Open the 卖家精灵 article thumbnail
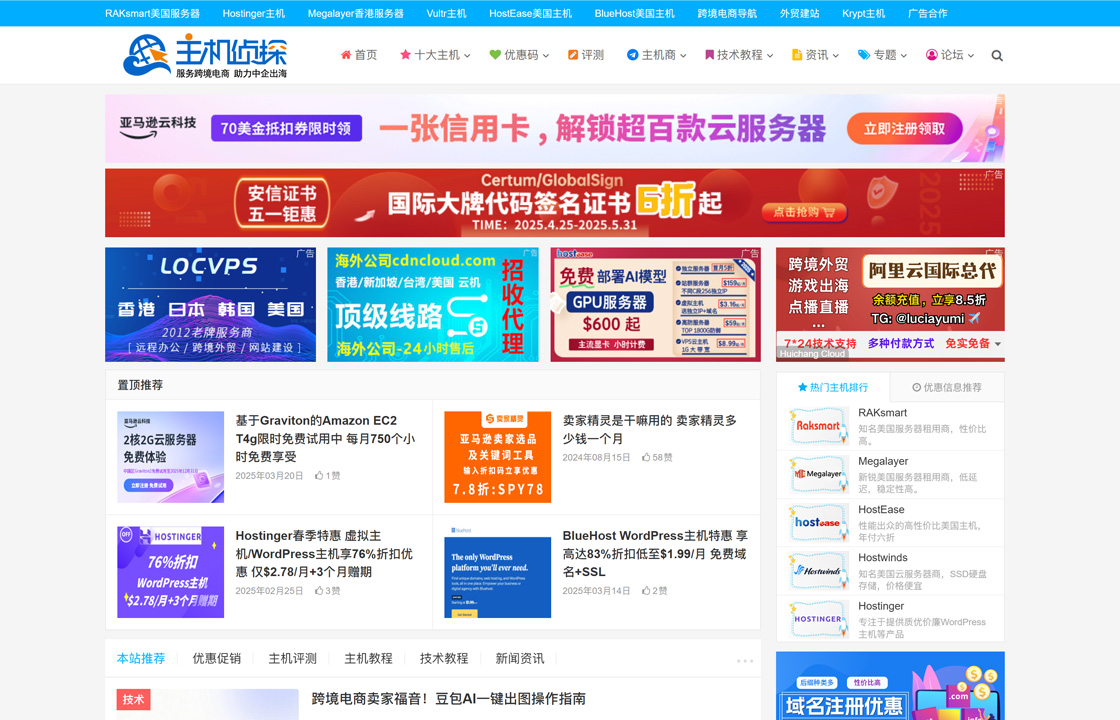 (x=498, y=457)
